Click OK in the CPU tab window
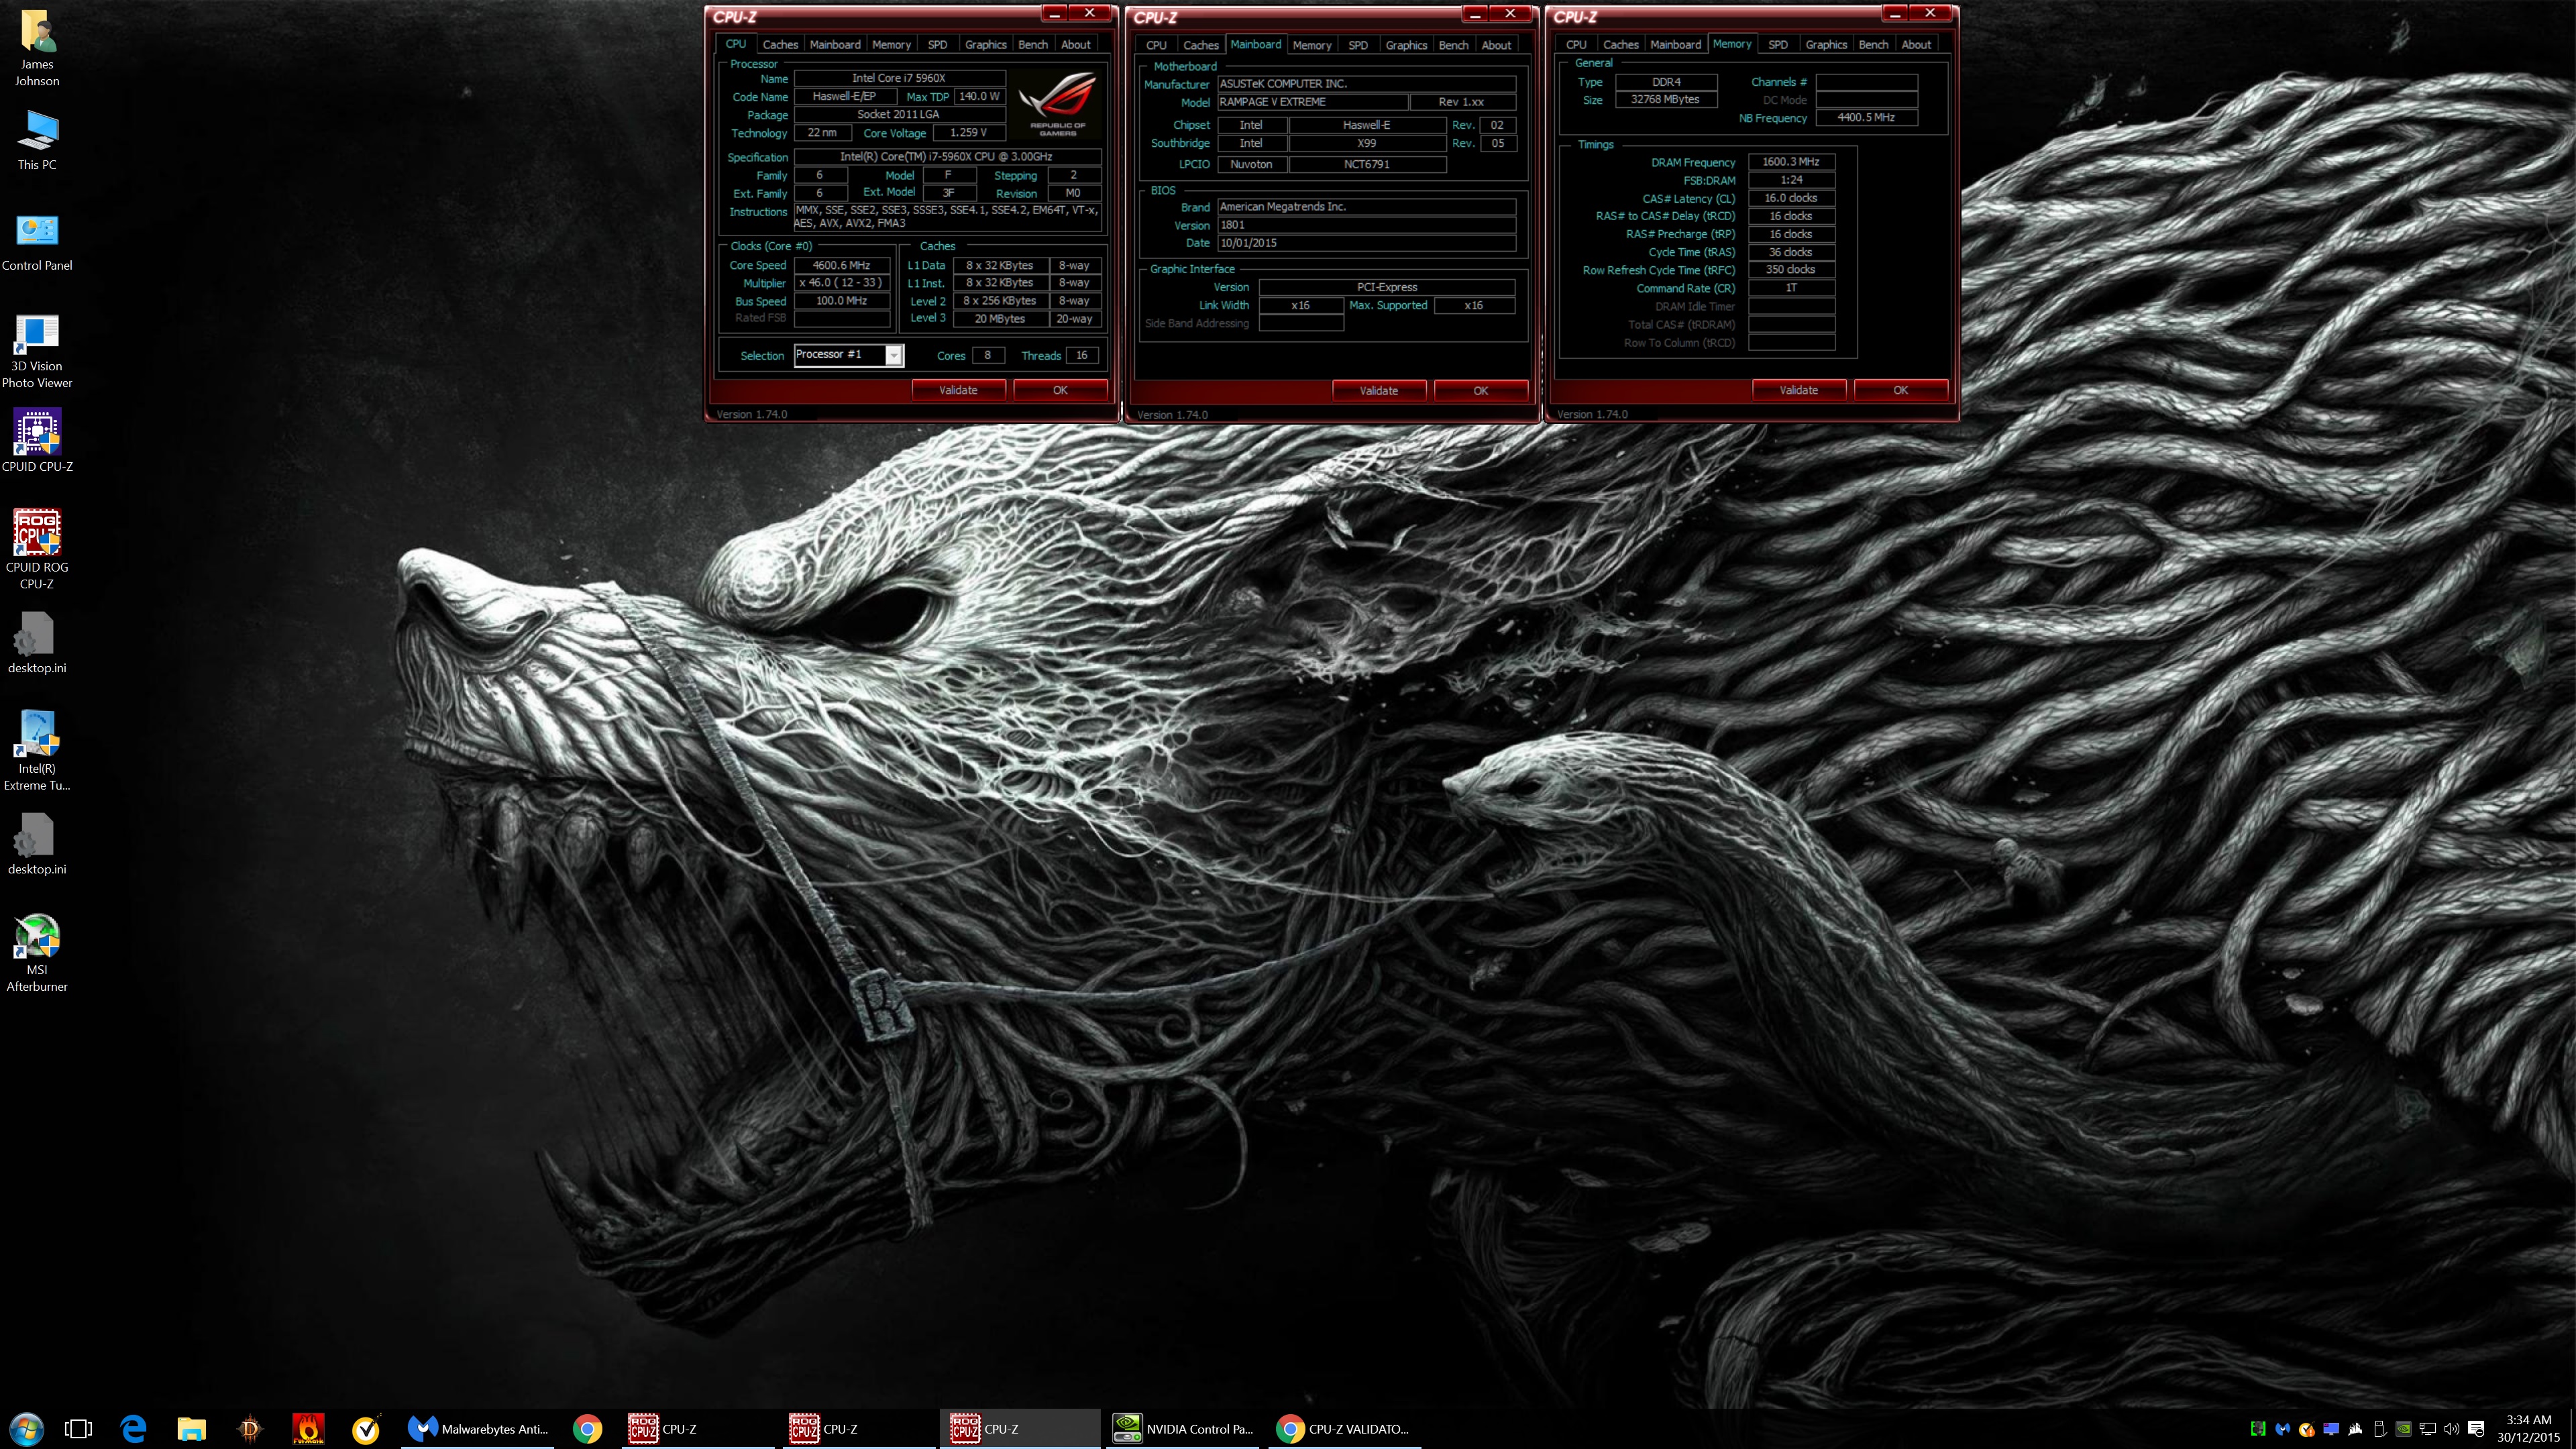This screenshot has height=1449, width=2576. coord(1060,390)
